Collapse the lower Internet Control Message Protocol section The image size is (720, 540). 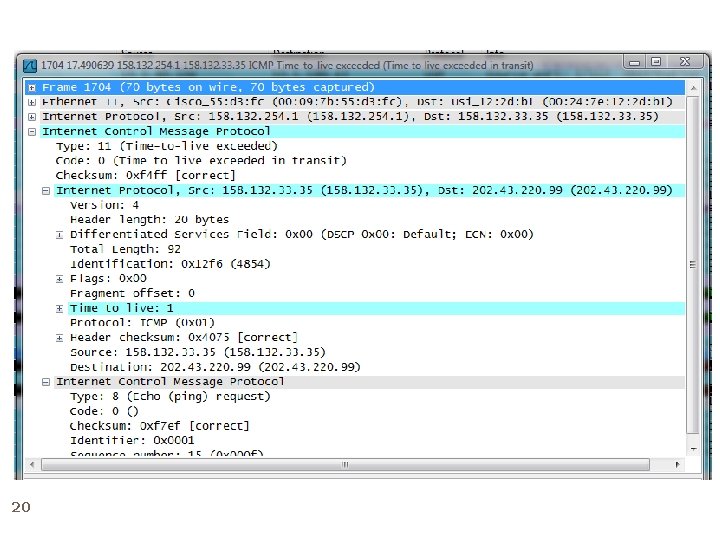coord(45,382)
